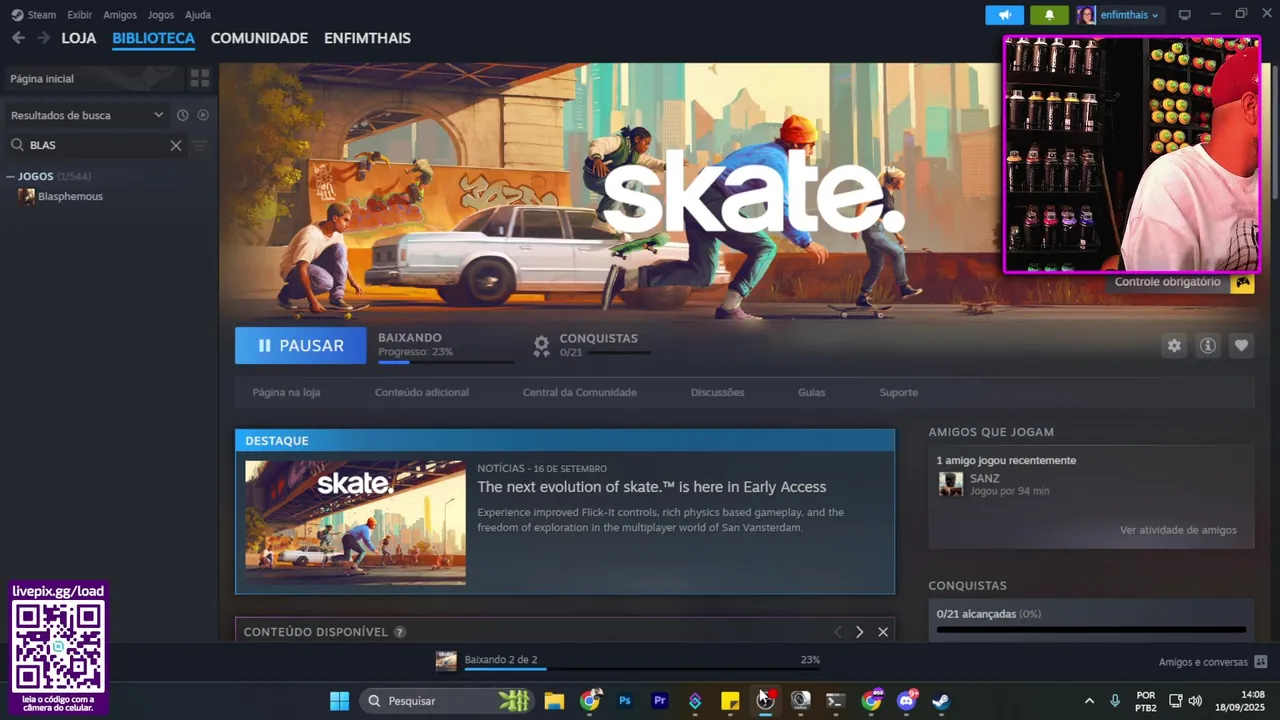Add skate. to favorites heart
Screen dimensions: 1280x720
1241,345
